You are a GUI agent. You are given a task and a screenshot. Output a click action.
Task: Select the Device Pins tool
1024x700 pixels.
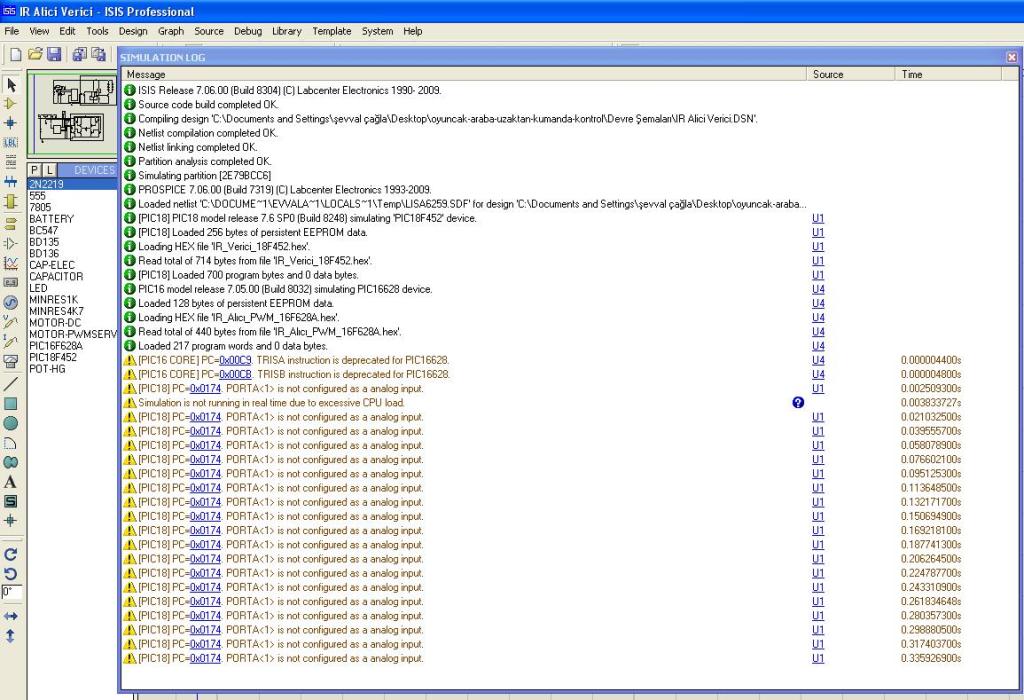(10, 244)
